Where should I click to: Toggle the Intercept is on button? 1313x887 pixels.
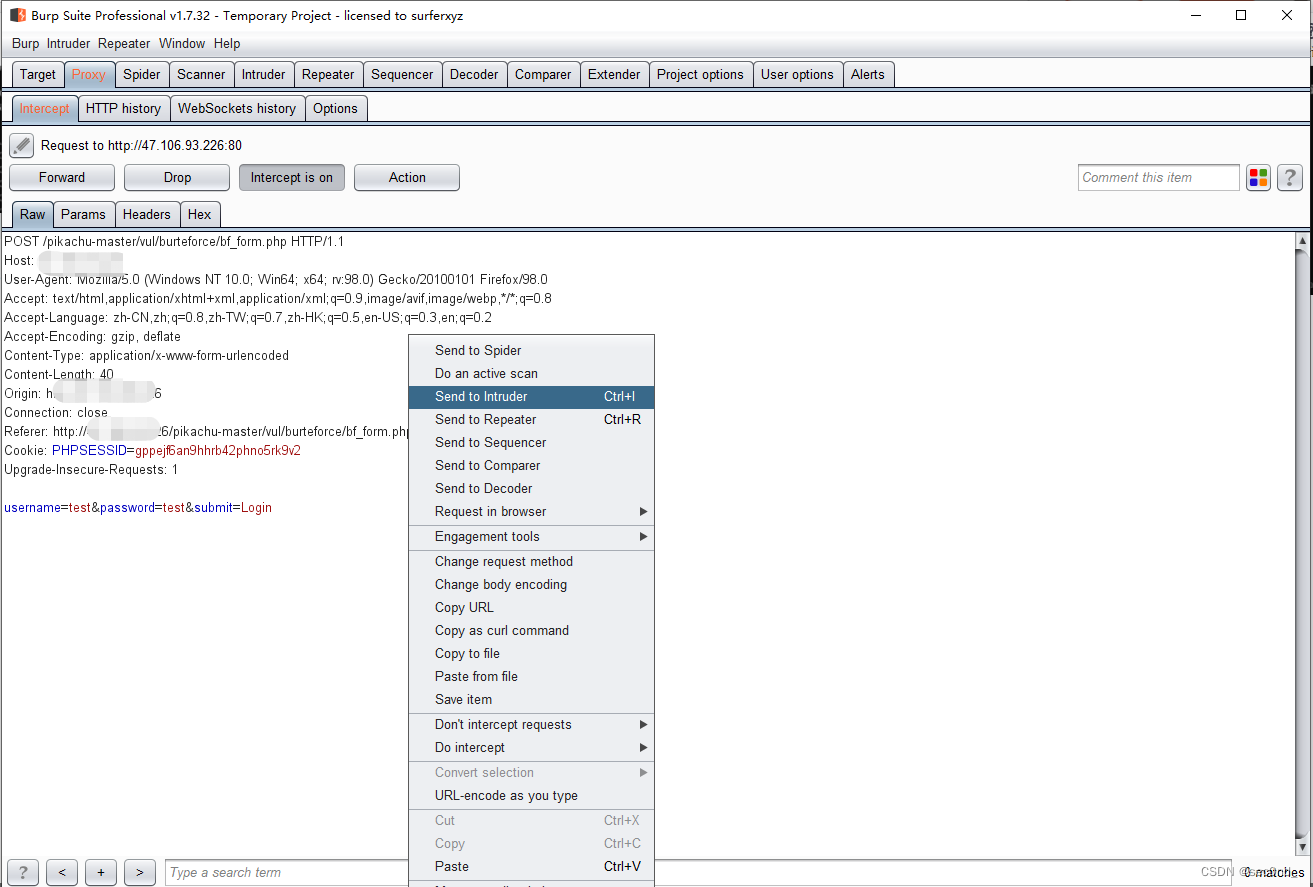(292, 177)
